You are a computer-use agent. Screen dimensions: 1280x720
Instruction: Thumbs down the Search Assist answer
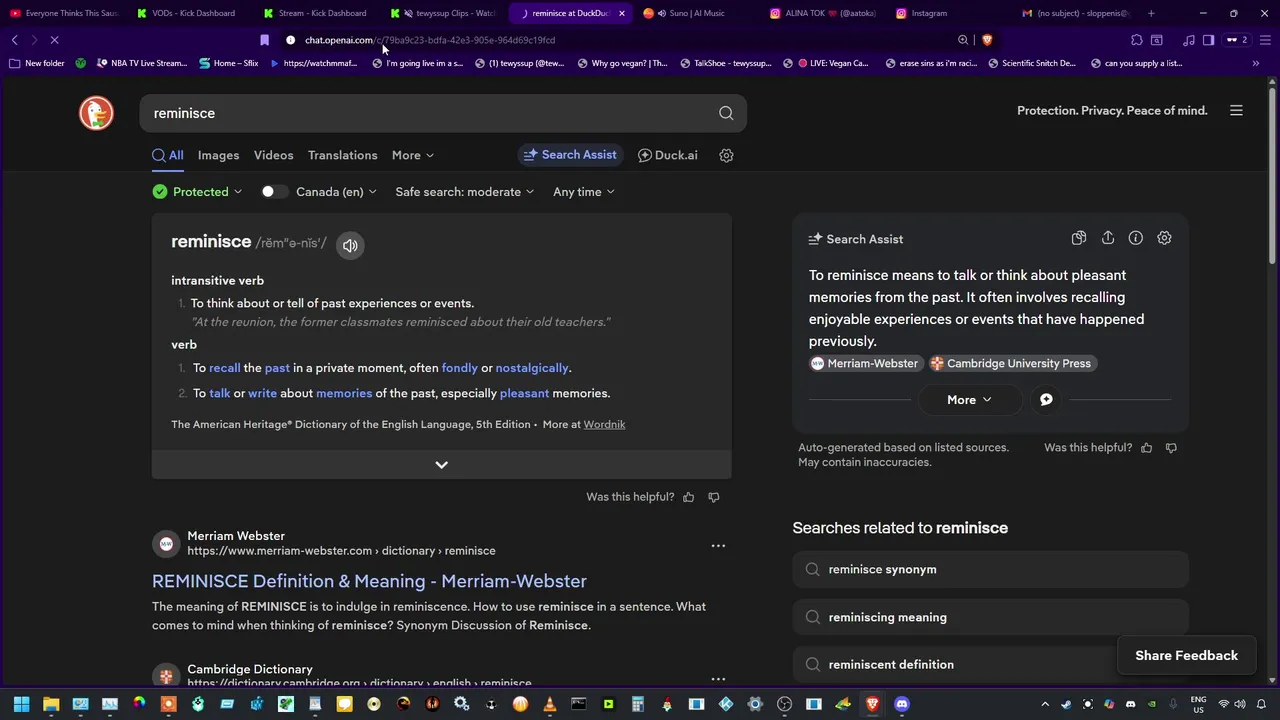[1171, 448]
